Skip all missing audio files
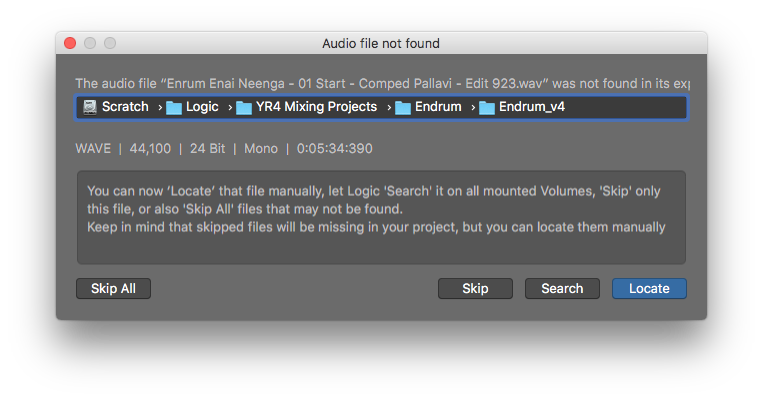The image size is (763, 400). pyautogui.click(x=113, y=289)
